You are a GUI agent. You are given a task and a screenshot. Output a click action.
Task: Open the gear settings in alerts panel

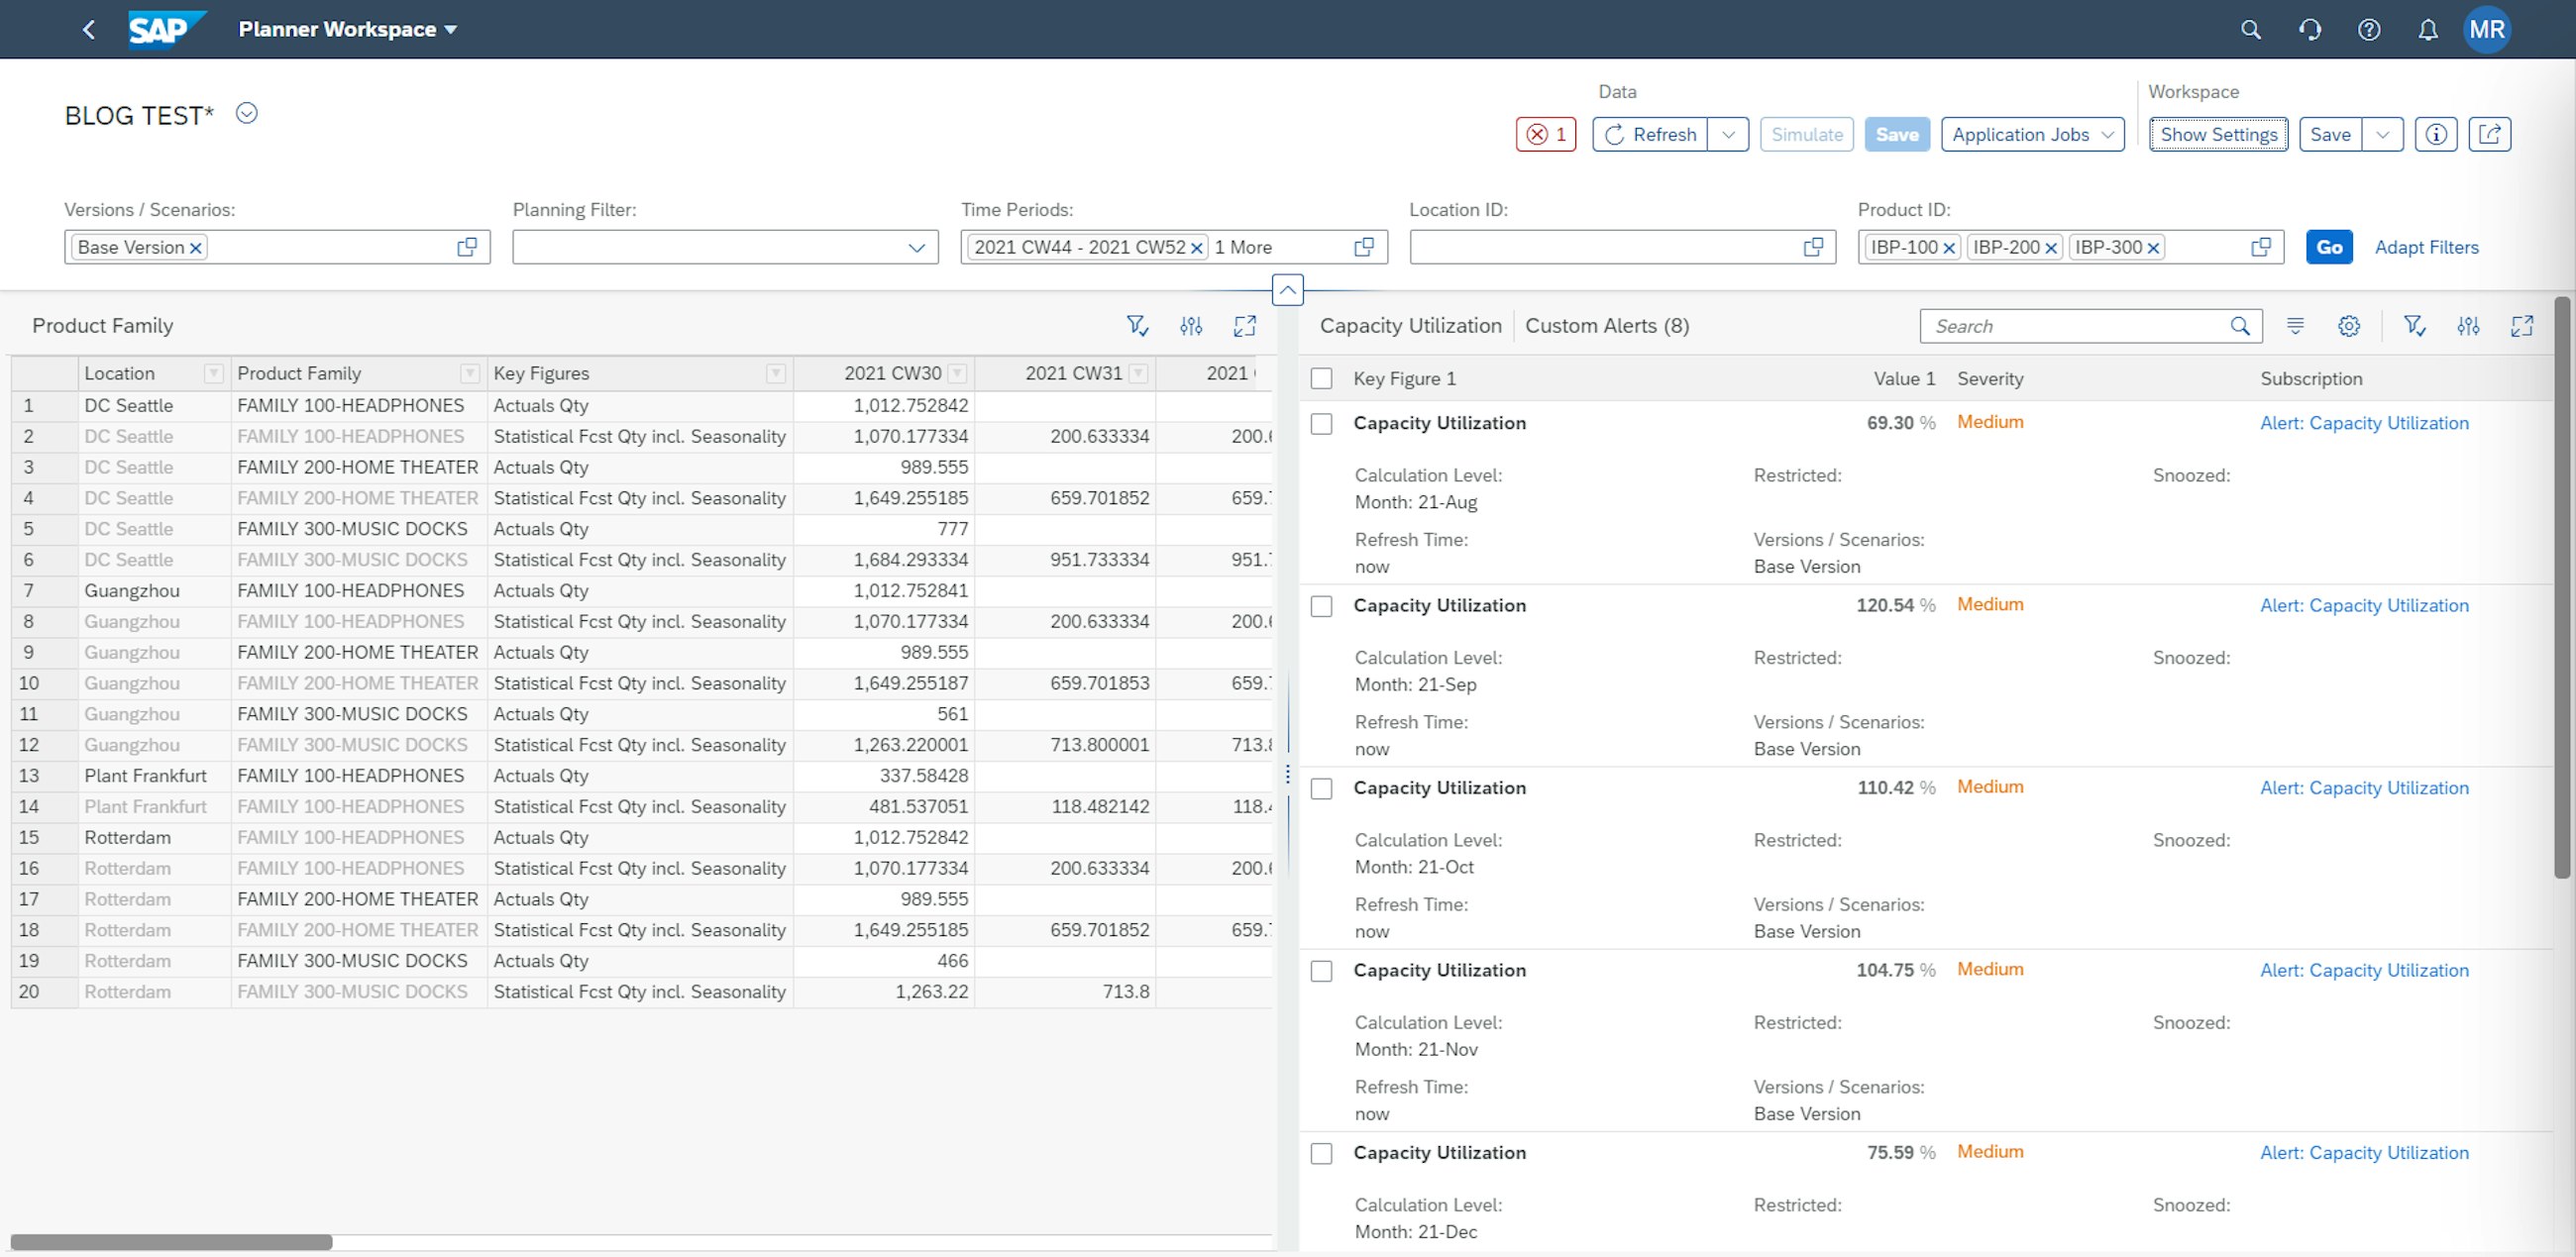coord(2350,325)
